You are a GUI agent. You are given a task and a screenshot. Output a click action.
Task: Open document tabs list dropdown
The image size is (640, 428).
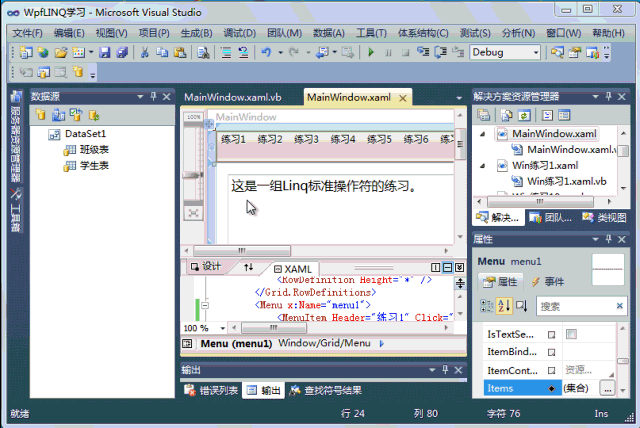pos(459,98)
